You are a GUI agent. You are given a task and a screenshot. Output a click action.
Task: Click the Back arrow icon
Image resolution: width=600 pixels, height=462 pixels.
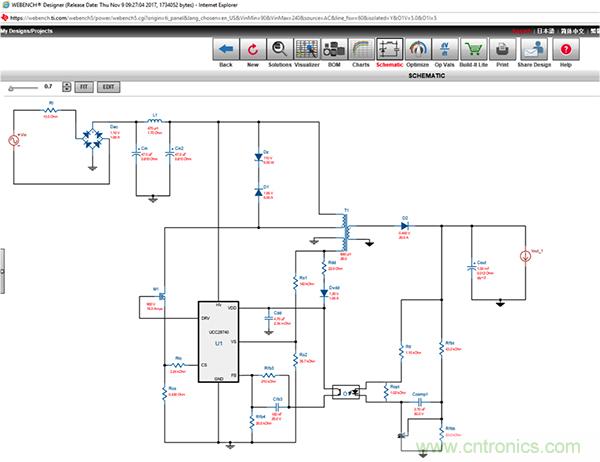click(225, 50)
